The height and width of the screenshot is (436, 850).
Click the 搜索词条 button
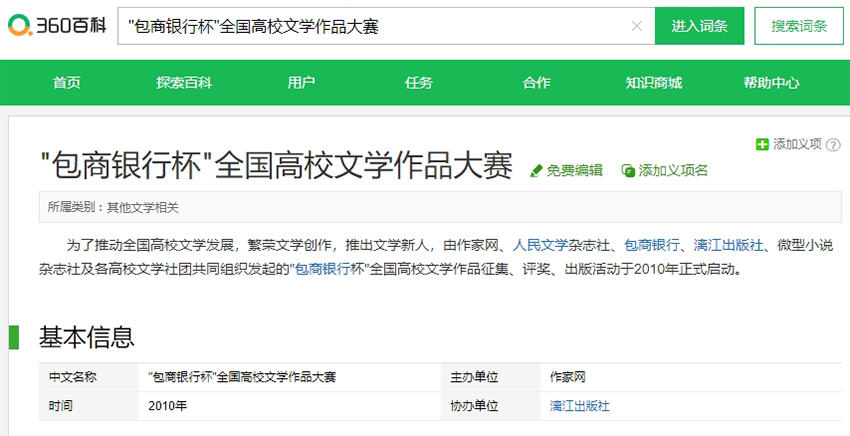799,26
